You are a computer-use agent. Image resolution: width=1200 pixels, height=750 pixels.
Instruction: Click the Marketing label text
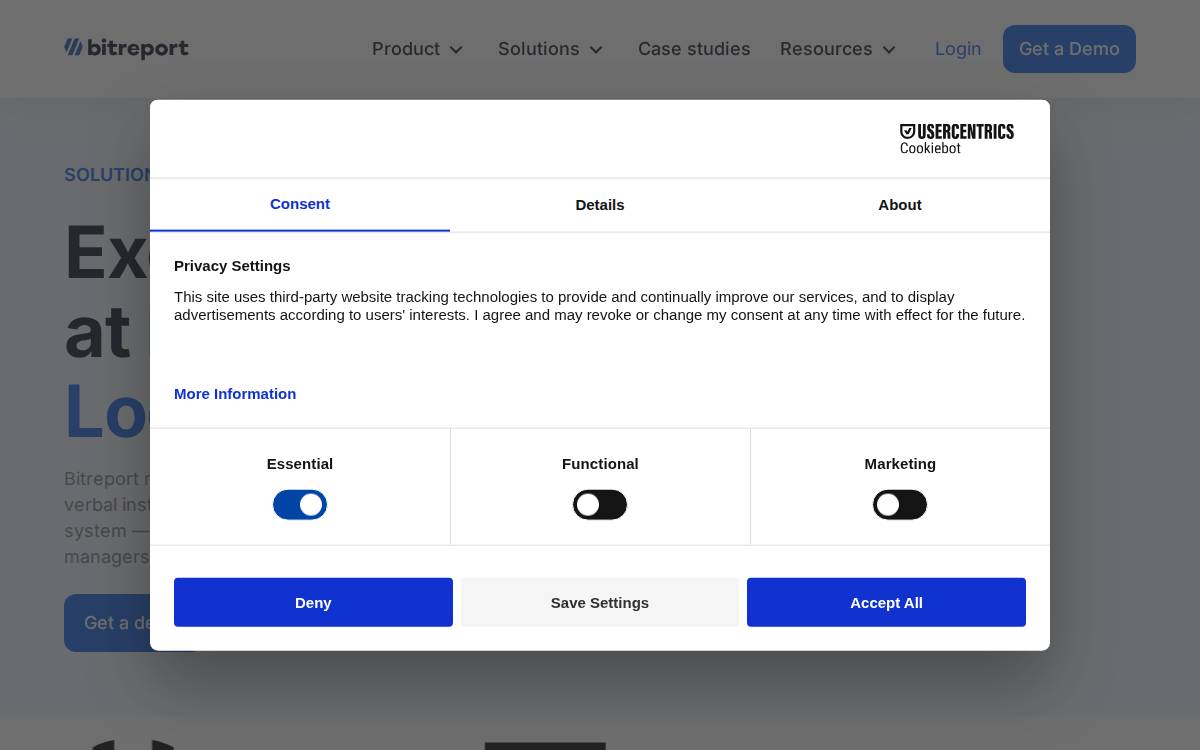pyautogui.click(x=900, y=464)
